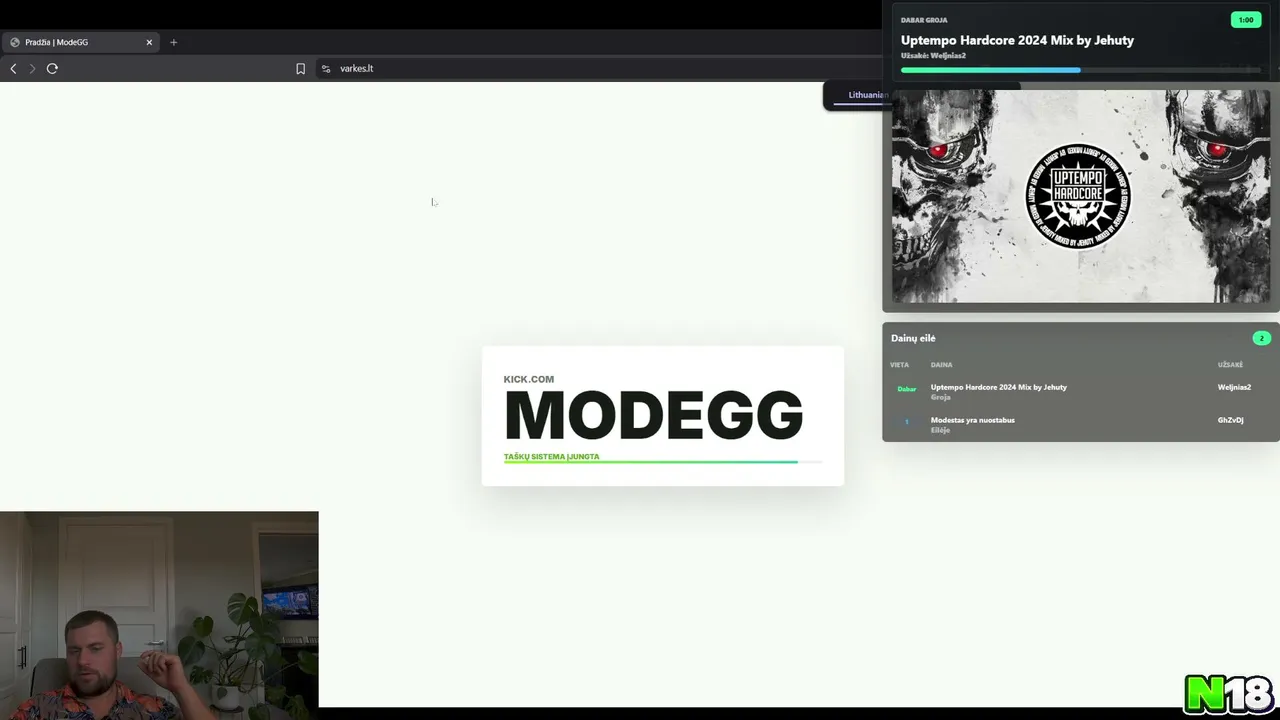The width and height of the screenshot is (1280, 720).
Task: Go back using the browser back arrow
Action: click(13, 68)
